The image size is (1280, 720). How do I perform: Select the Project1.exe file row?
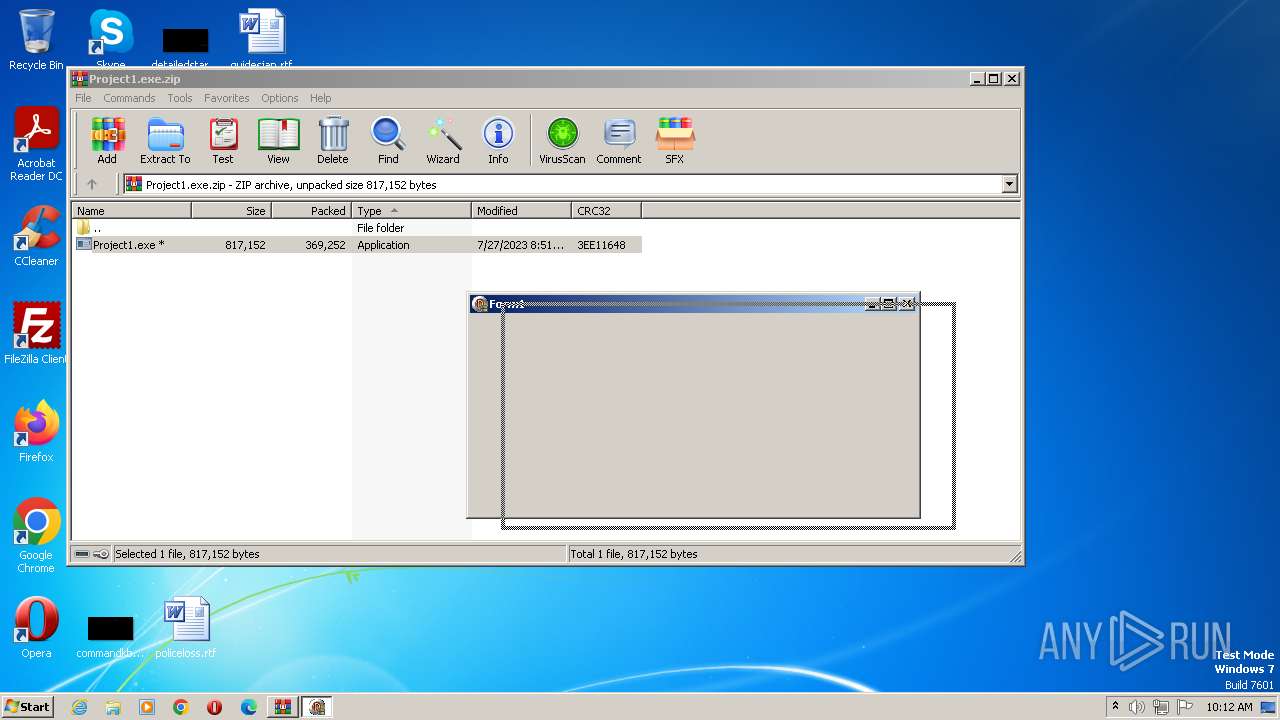[356, 245]
